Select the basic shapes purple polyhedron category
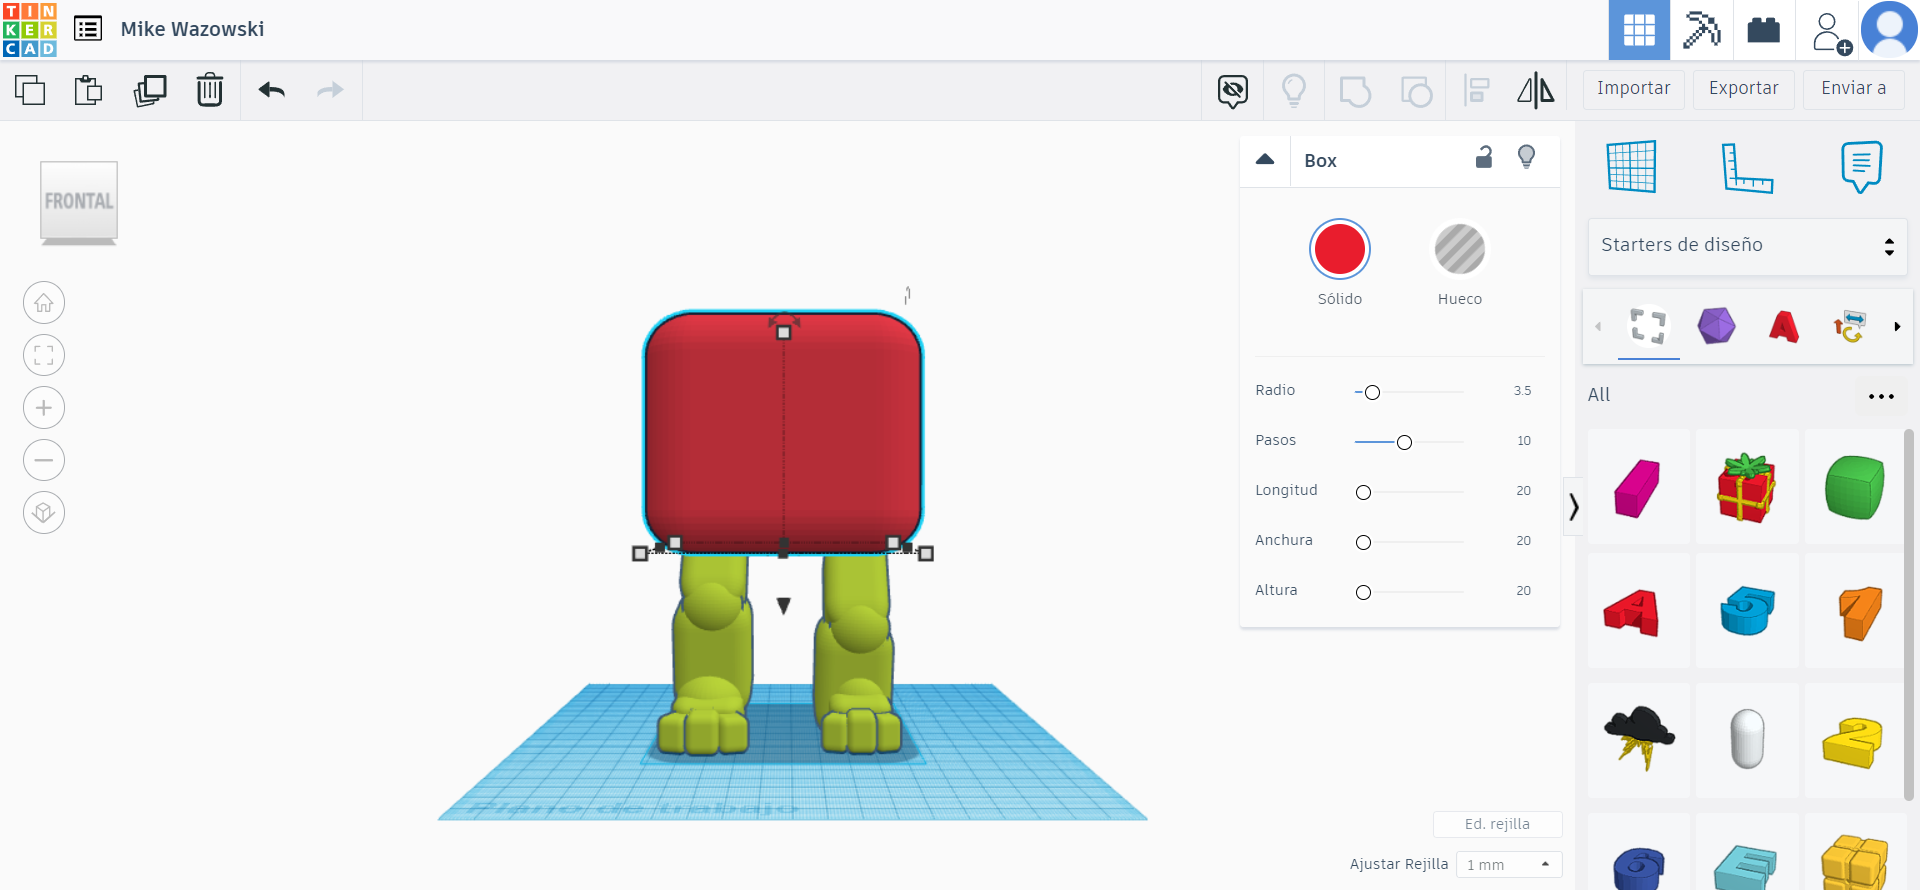Viewport: 1920px width, 890px height. click(1716, 326)
